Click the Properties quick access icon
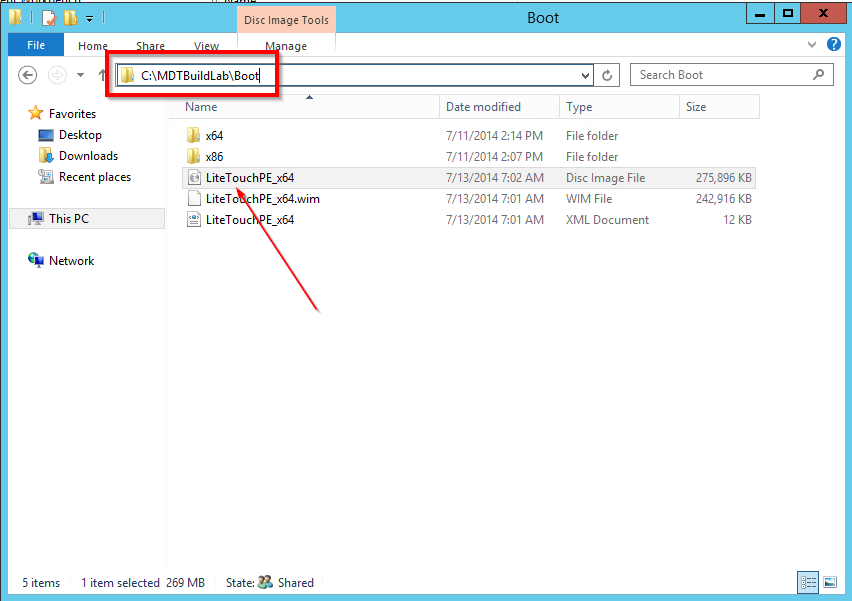This screenshot has width=852, height=601. tap(49, 18)
